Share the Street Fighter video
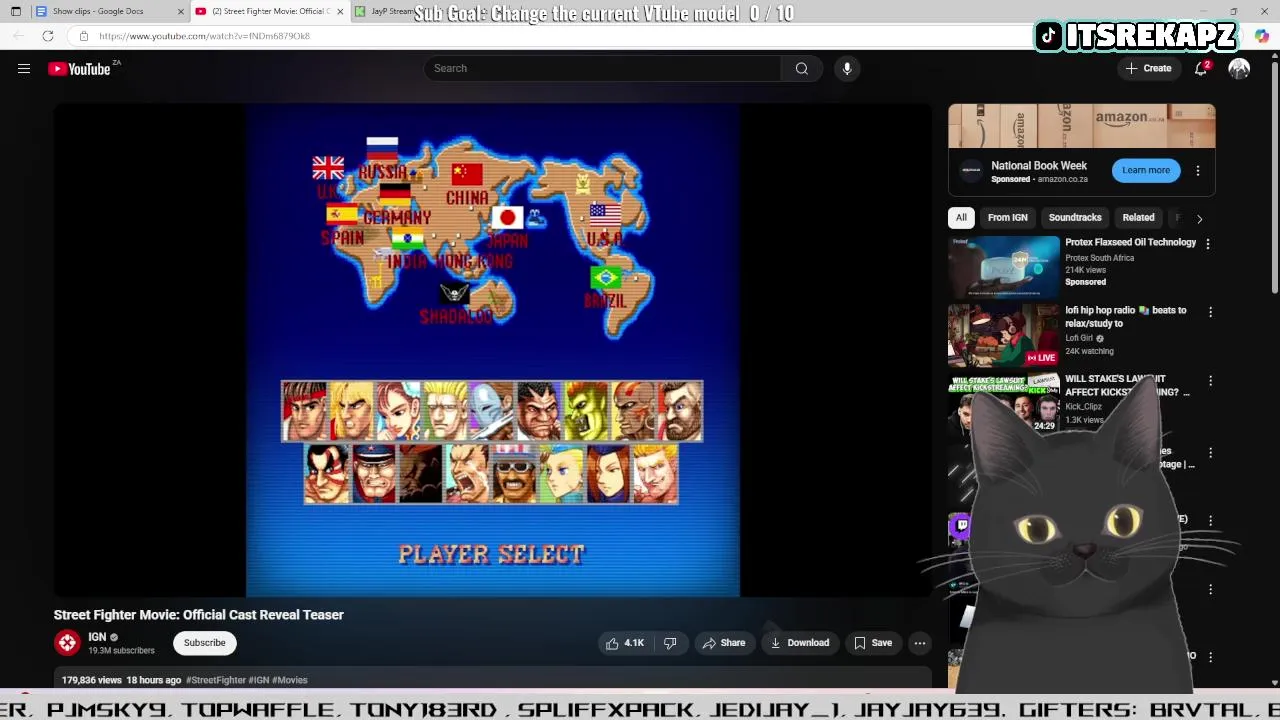The image size is (1280, 720). point(723,643)
